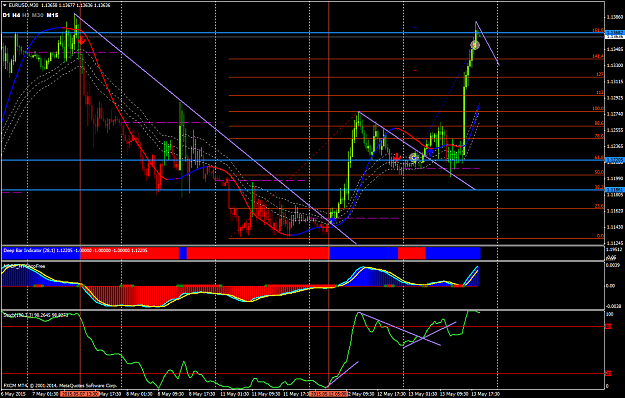Viewport: 625px width, 398px height.
Task: Click the 0.0 Fibonacci level label
Action: click(x=600, y=236)
